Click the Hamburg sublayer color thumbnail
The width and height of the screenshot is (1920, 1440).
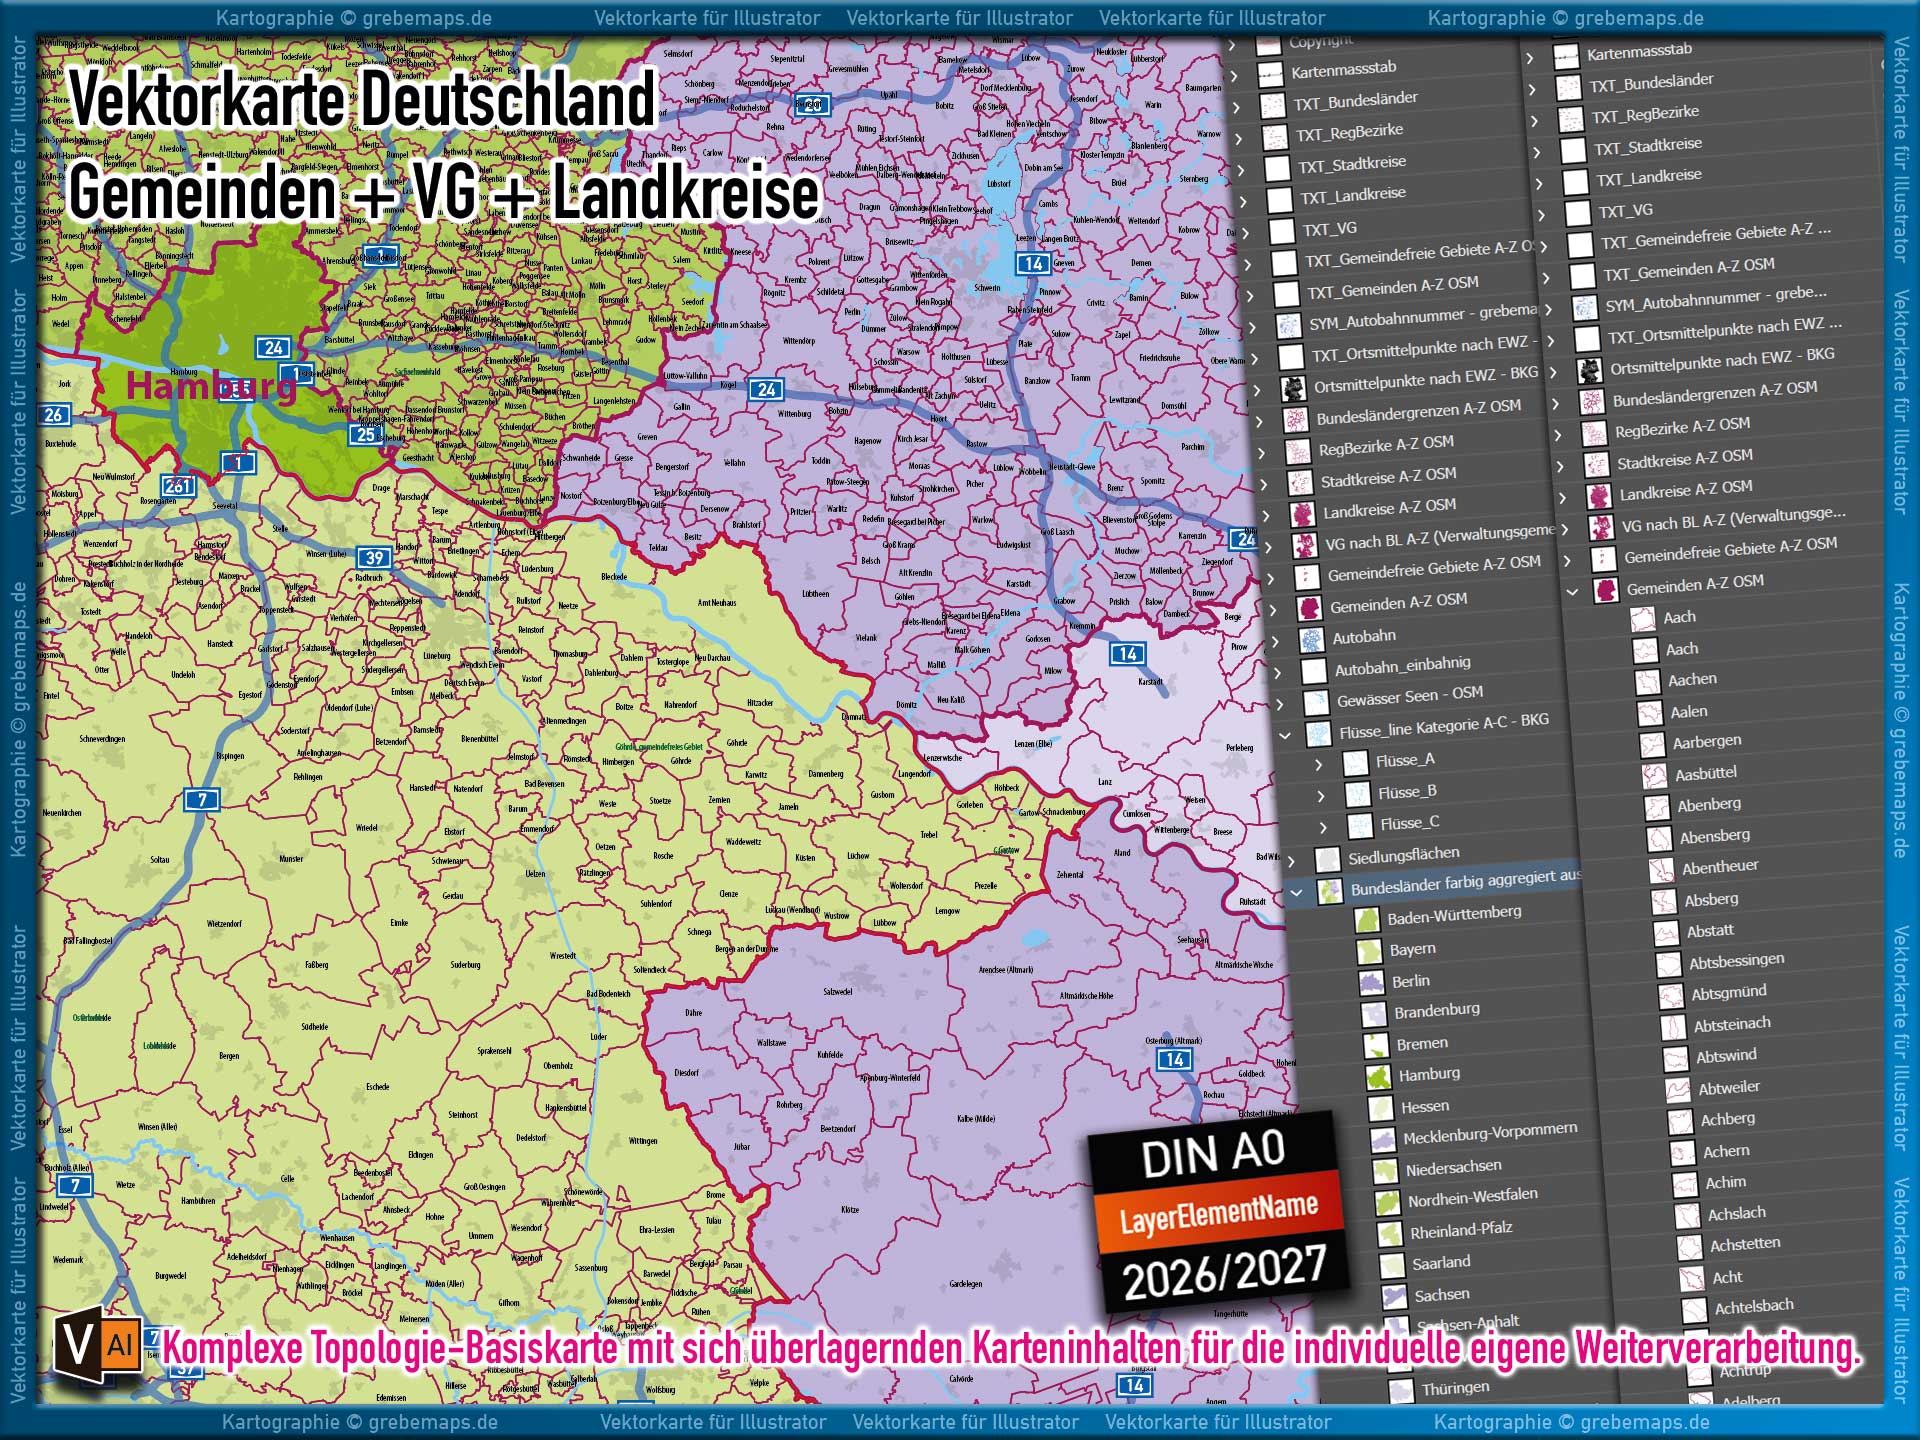(1379, 1077)
